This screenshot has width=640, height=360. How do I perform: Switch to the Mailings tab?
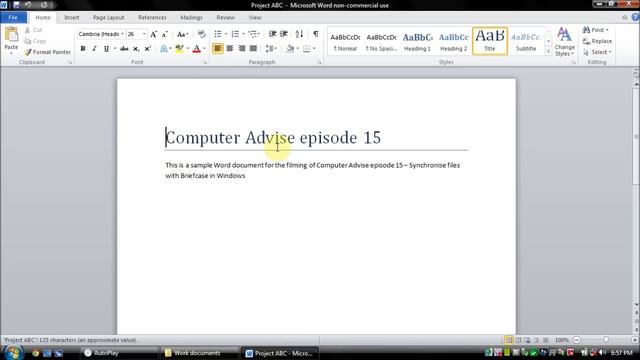191,18
